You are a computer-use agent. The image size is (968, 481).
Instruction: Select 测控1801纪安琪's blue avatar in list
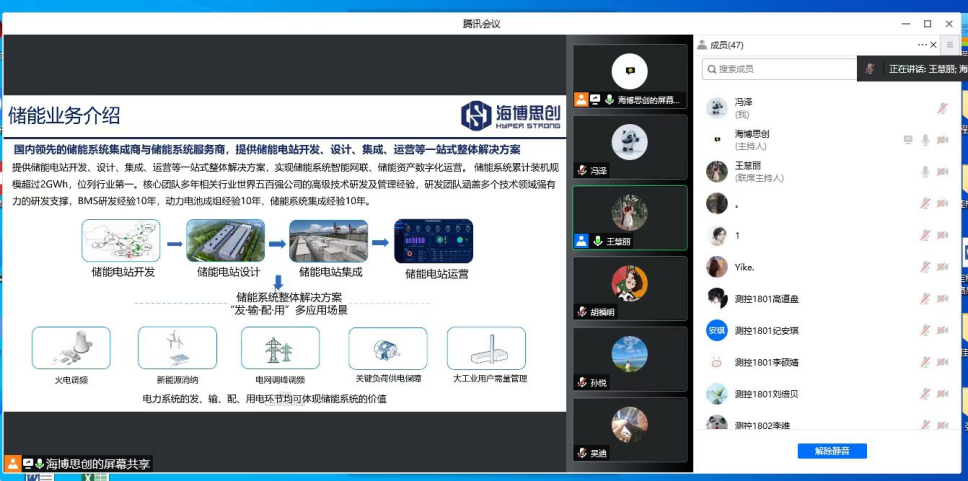pyautogui.click(x=716, y=331)
